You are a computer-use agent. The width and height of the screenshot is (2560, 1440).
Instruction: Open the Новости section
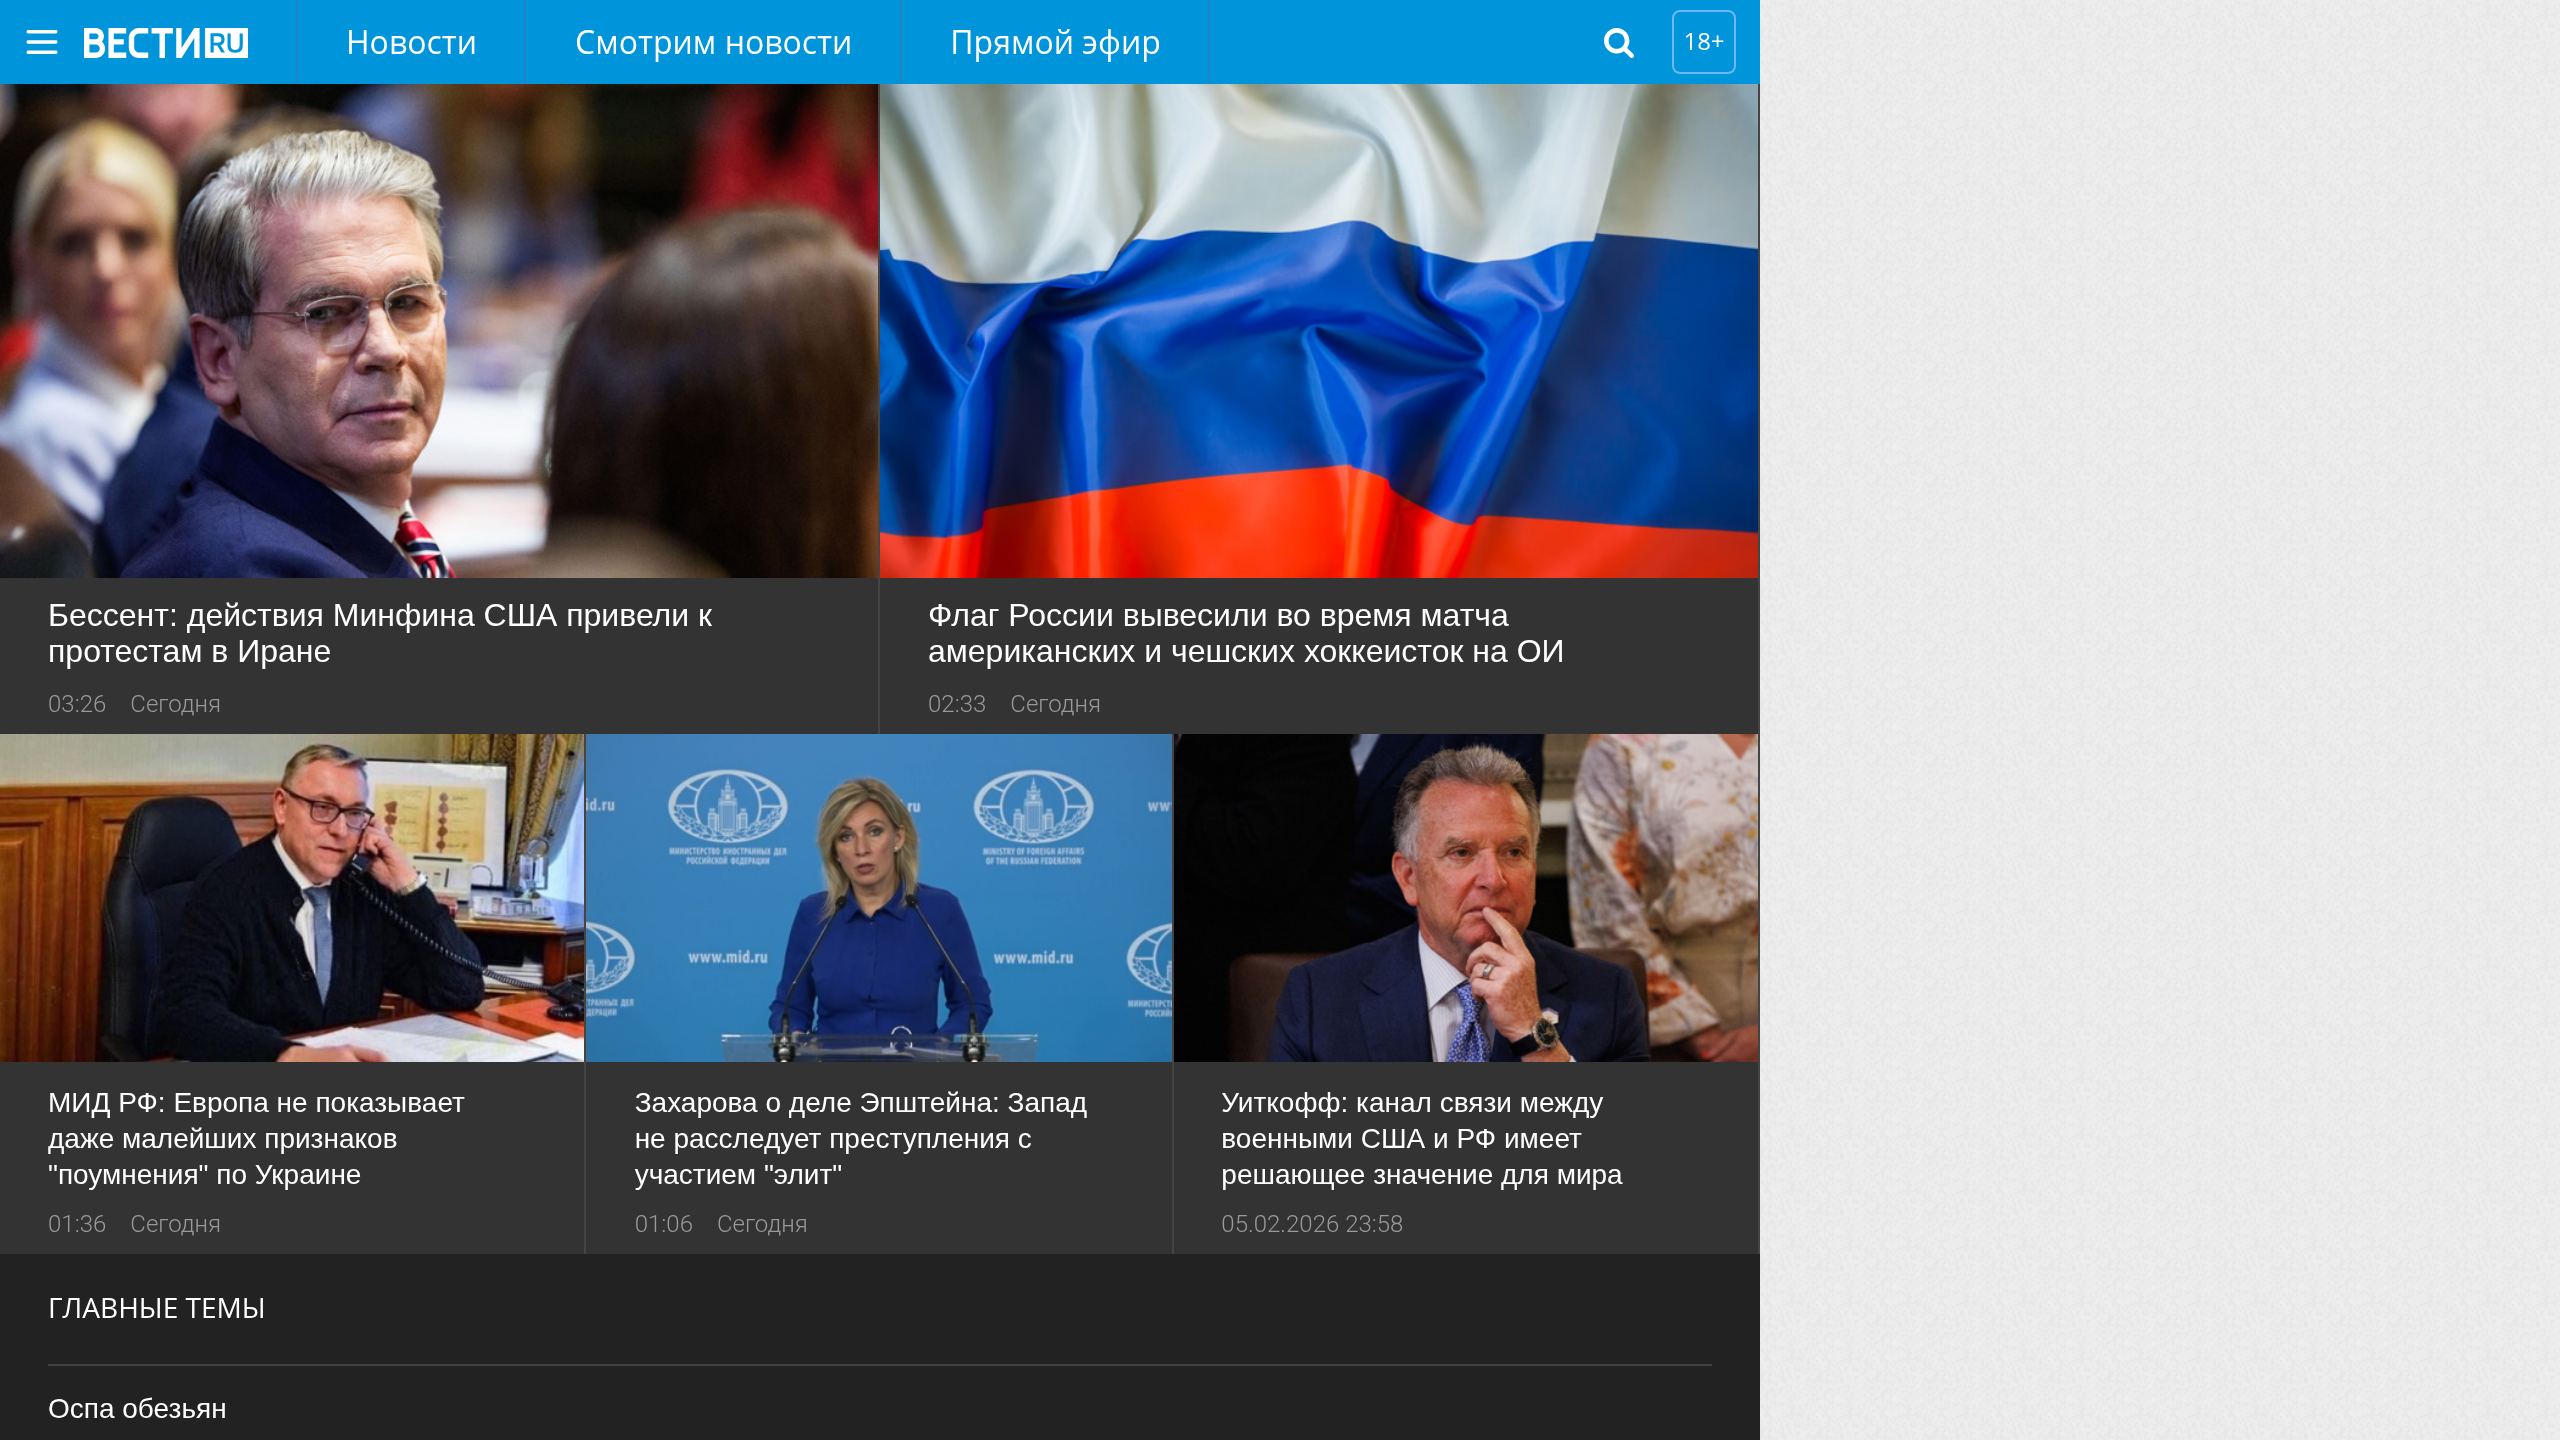pyautogui.click(x=410, y=42)
